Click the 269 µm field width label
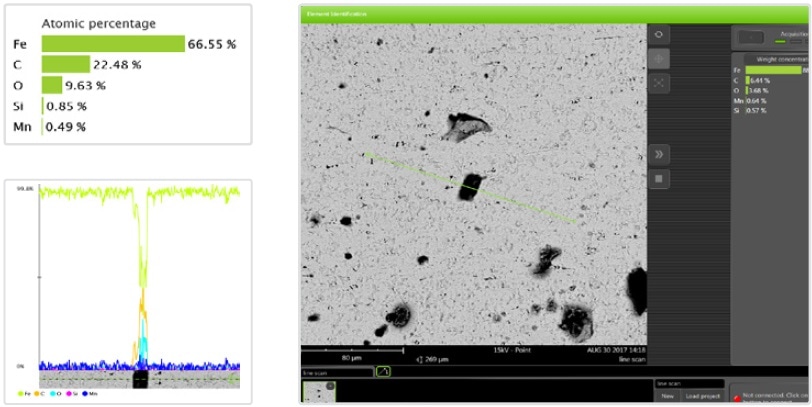Viewport: 812px width, 407px height. [433, 359]
